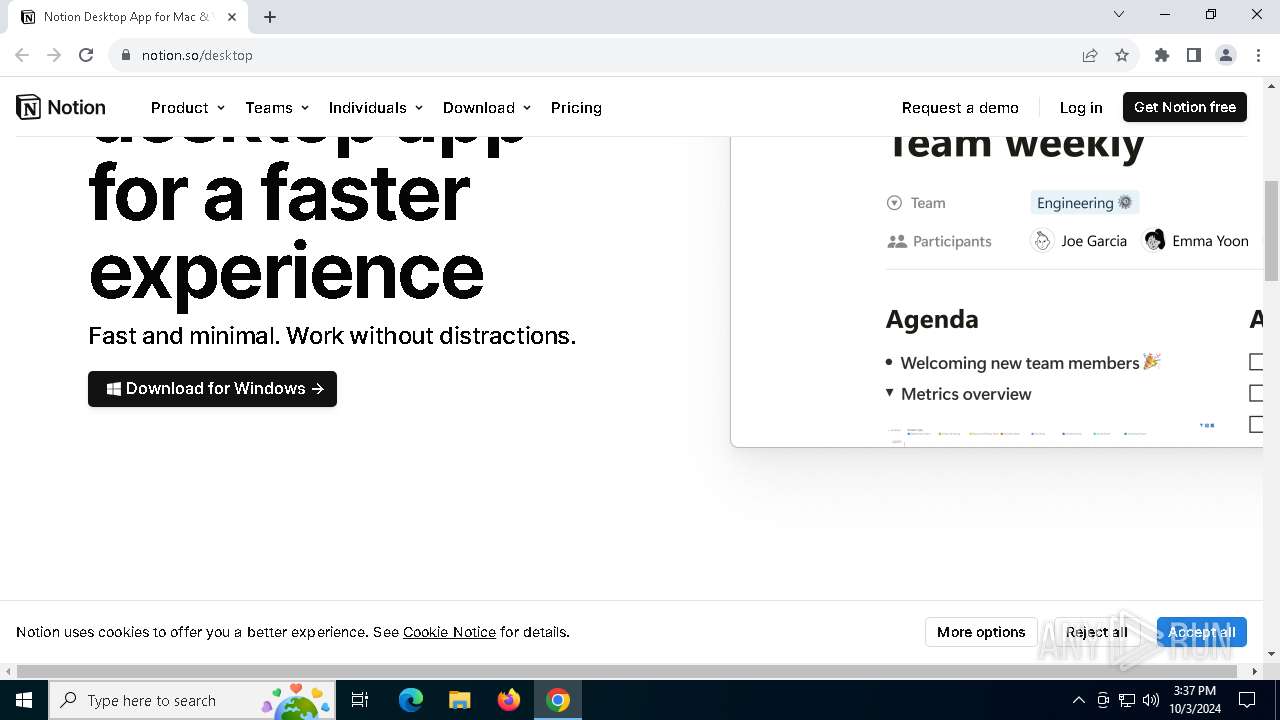Tick the third checkbox below Metrics overview
Image resolution: width=1280 pixels, height=720 pixels.
pos(1256,424)
